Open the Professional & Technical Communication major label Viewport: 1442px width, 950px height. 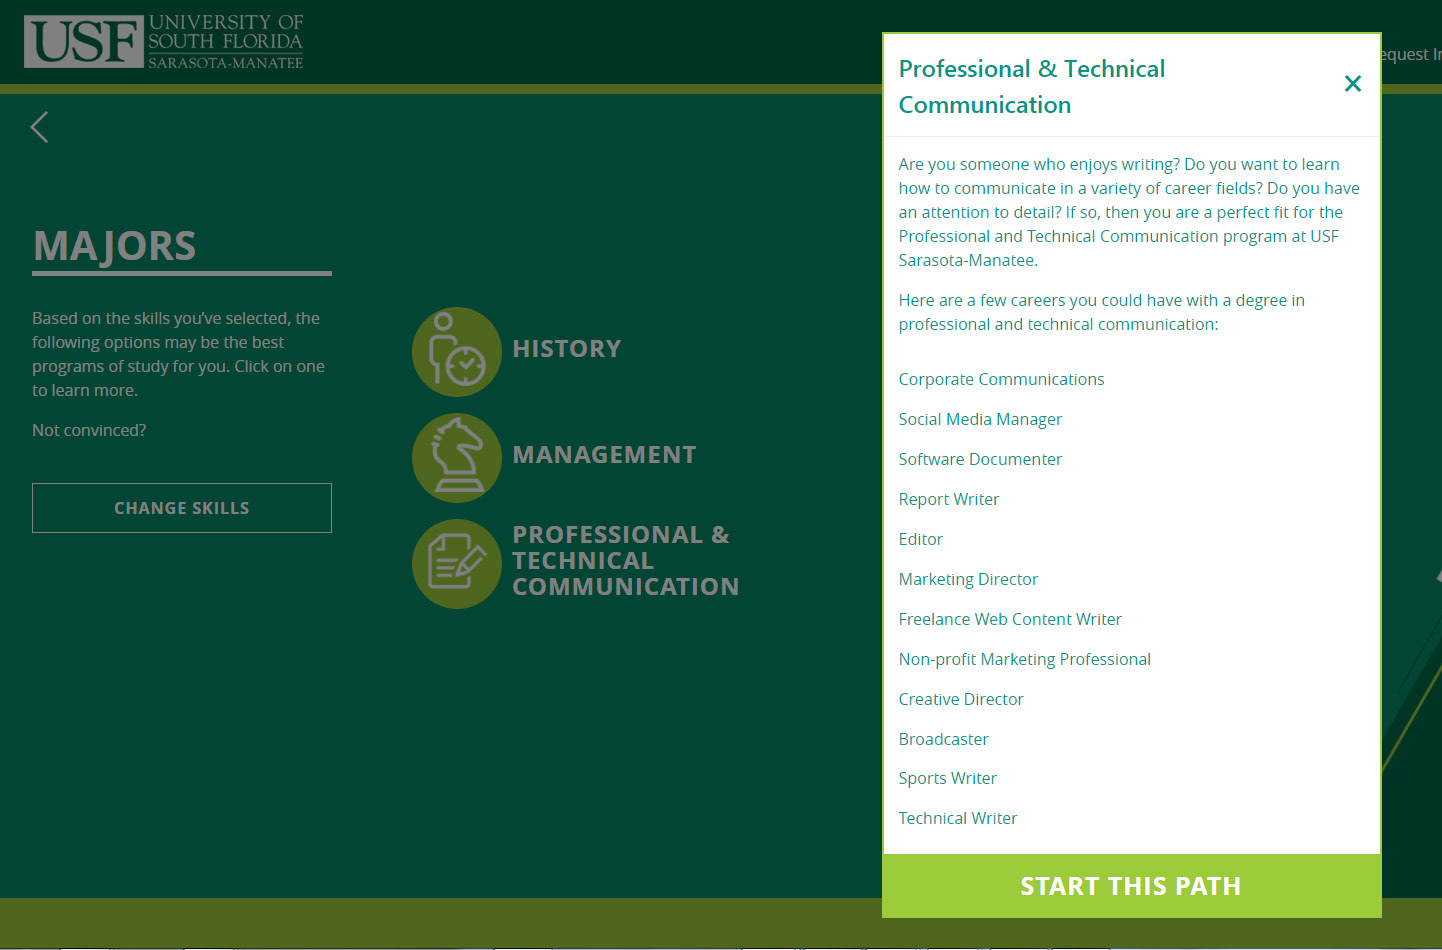click(x=626, y=561)
